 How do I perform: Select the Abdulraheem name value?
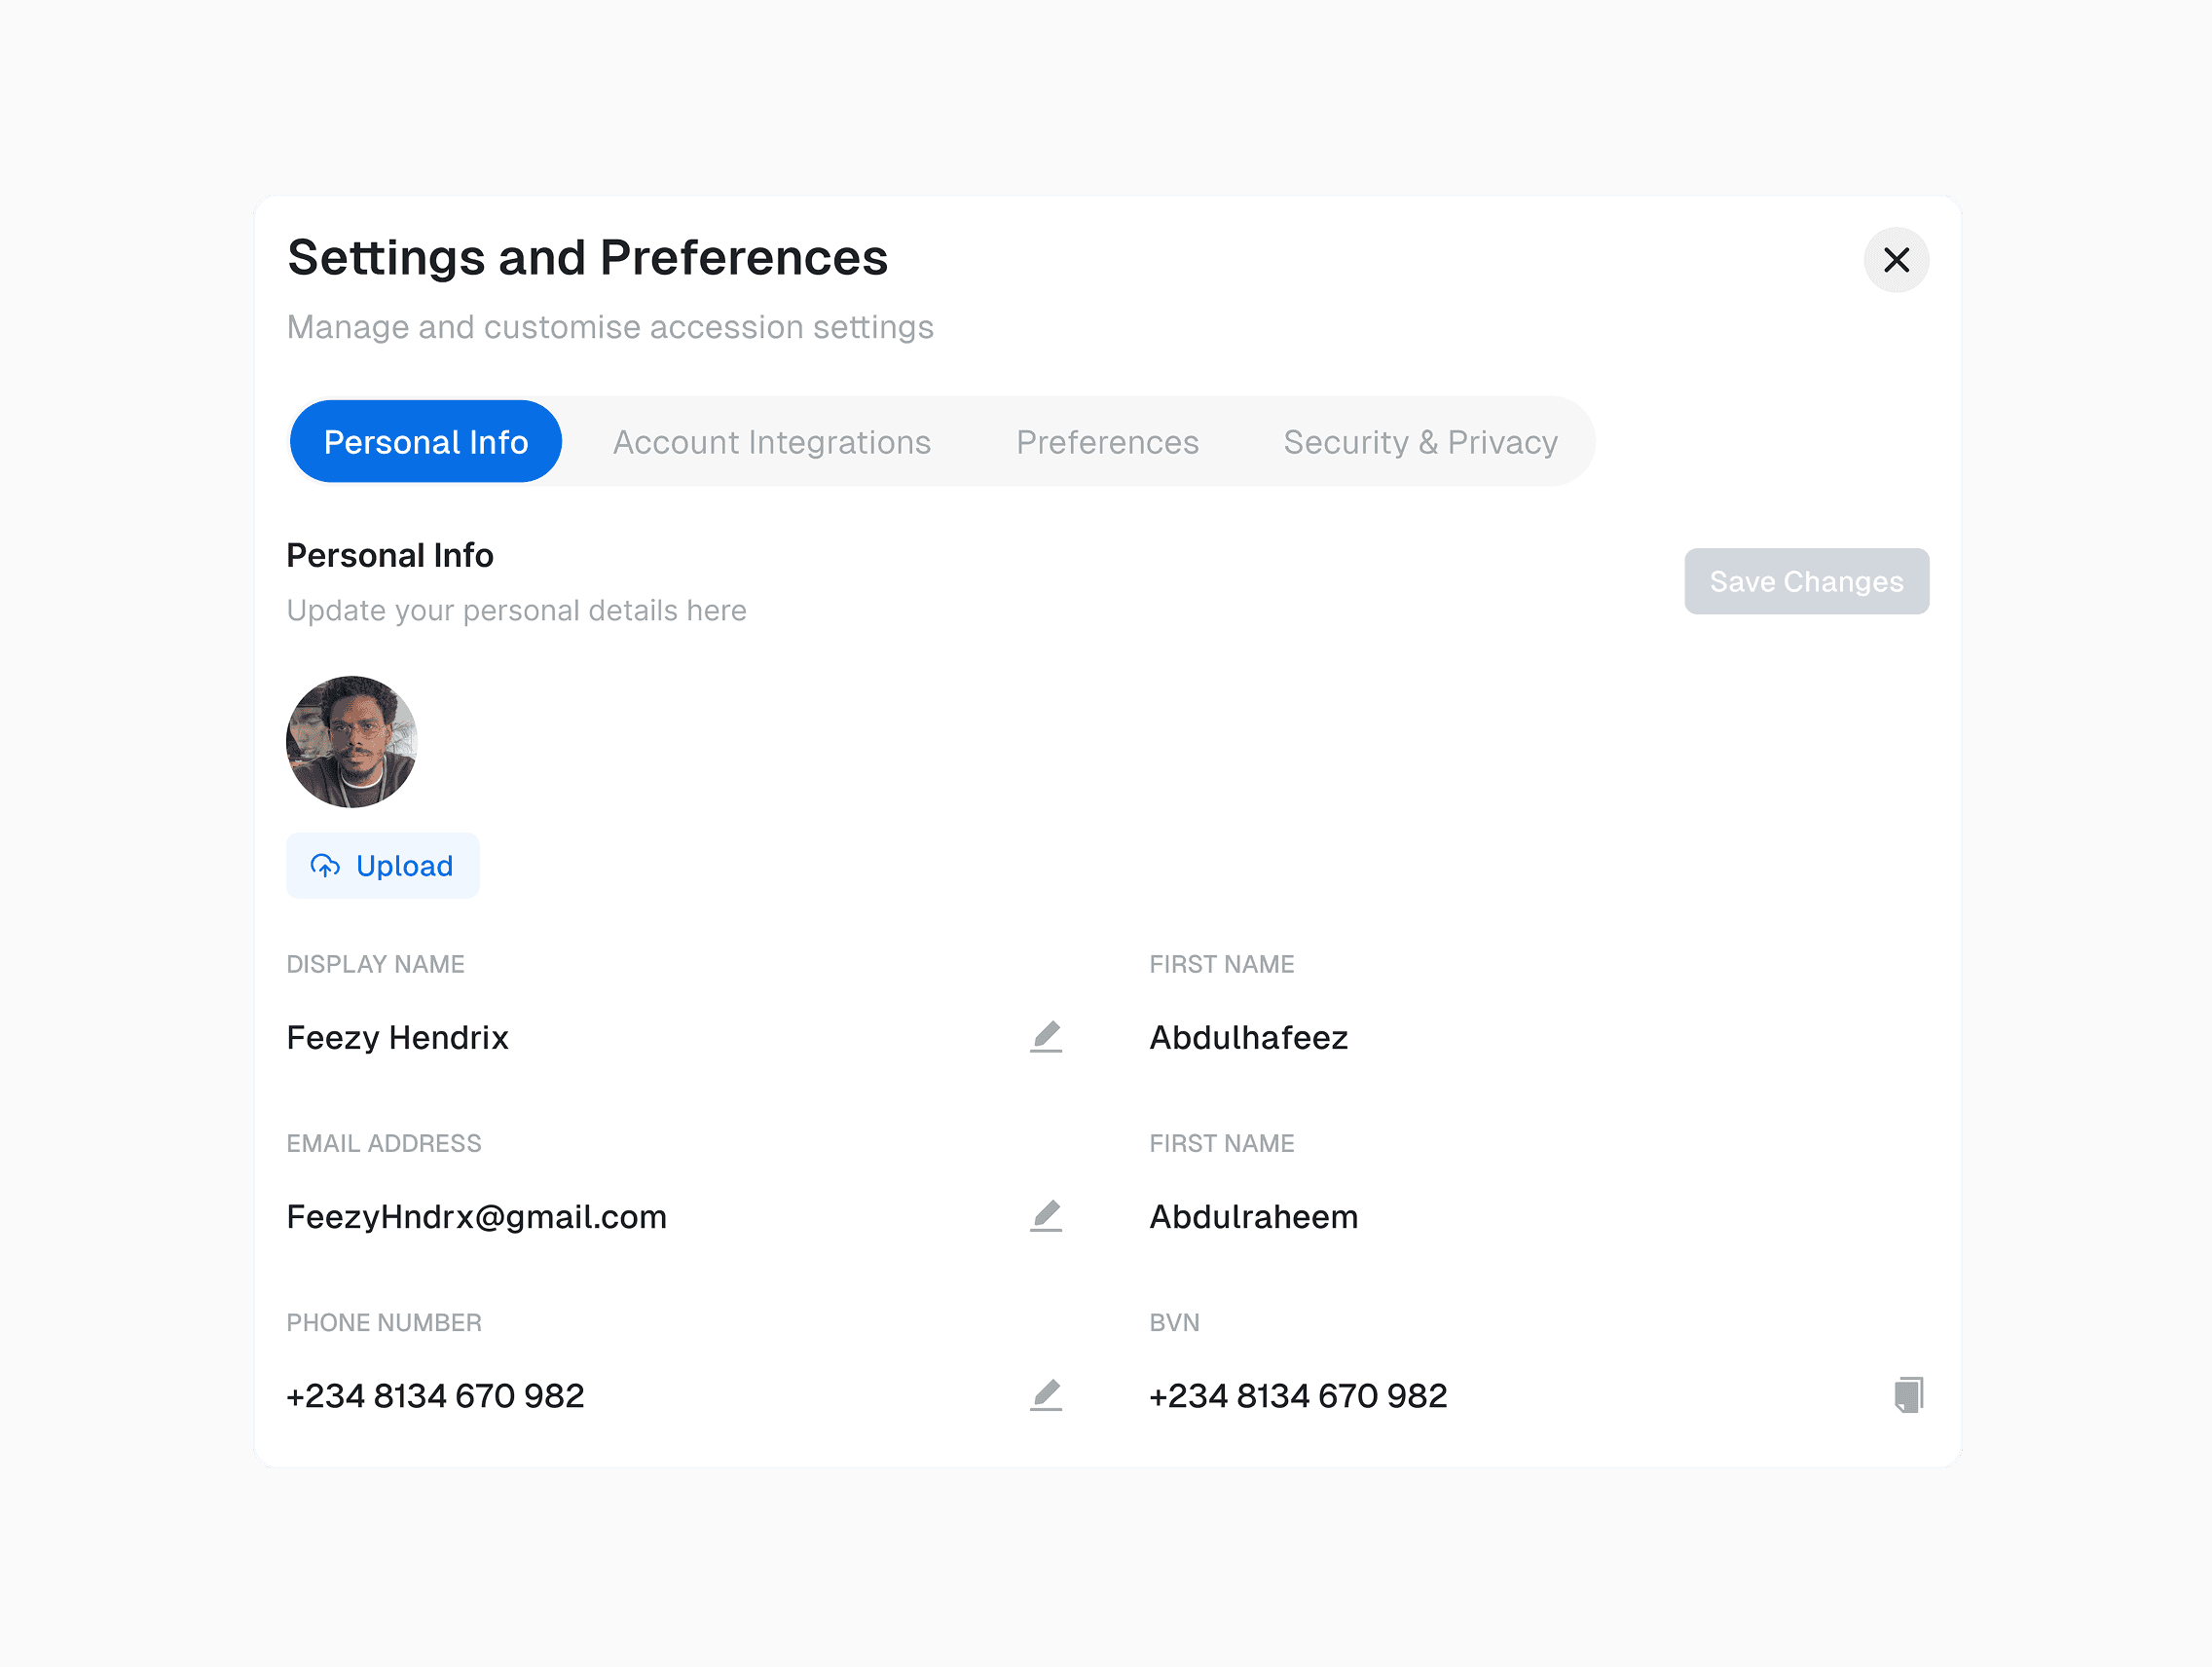coord(1253,1217)
